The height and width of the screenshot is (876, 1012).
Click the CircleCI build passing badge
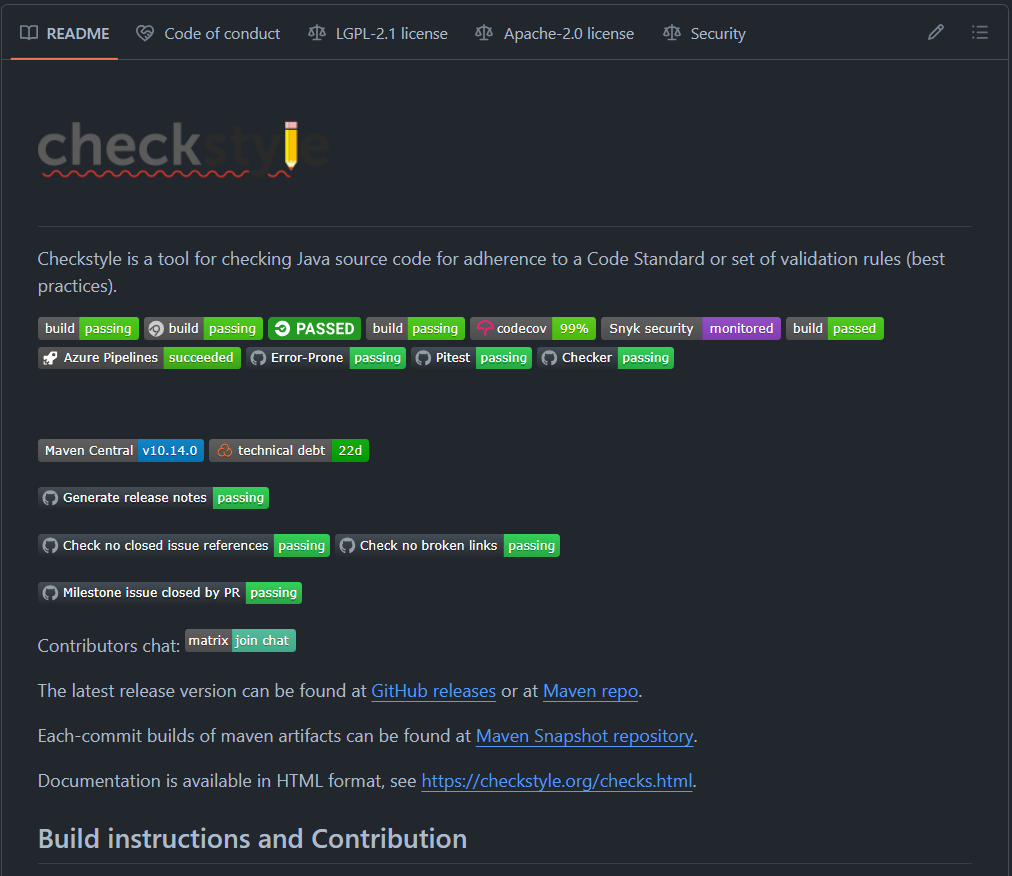click(203, 329)
